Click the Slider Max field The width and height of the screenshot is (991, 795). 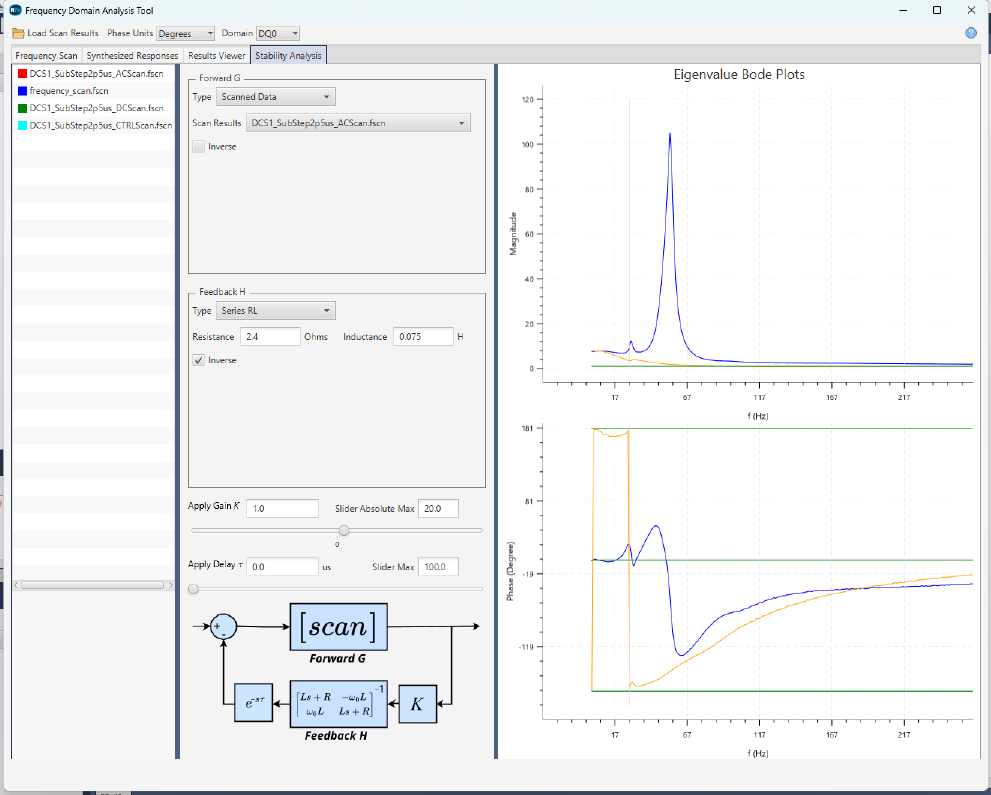click(438, 567)
